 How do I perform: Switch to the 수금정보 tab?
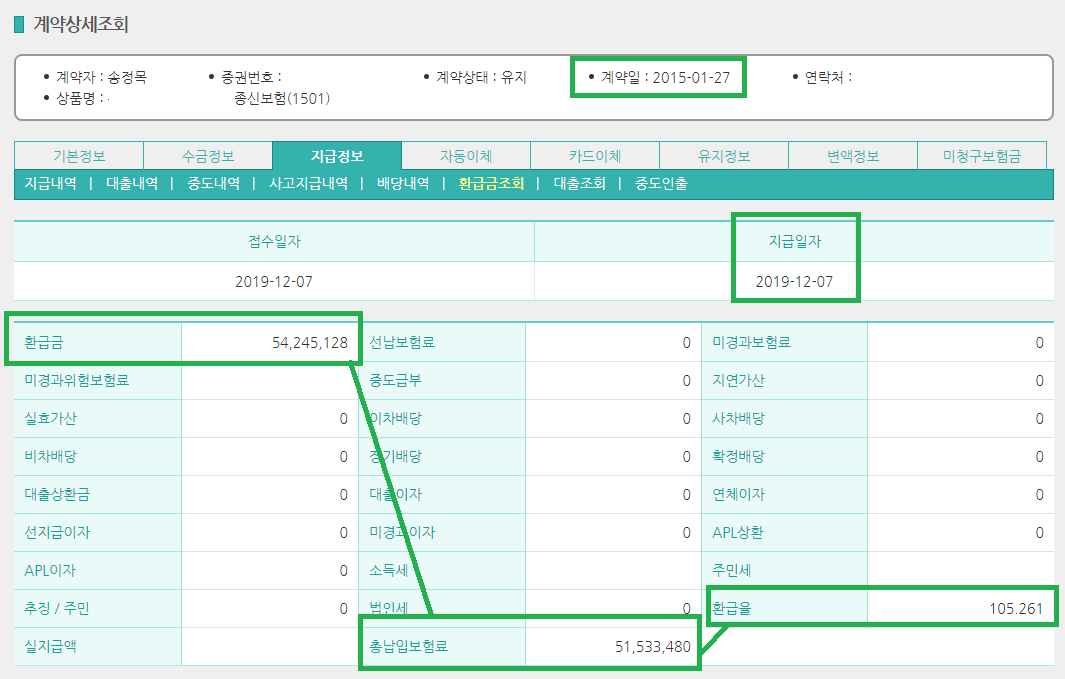[208, 156]
